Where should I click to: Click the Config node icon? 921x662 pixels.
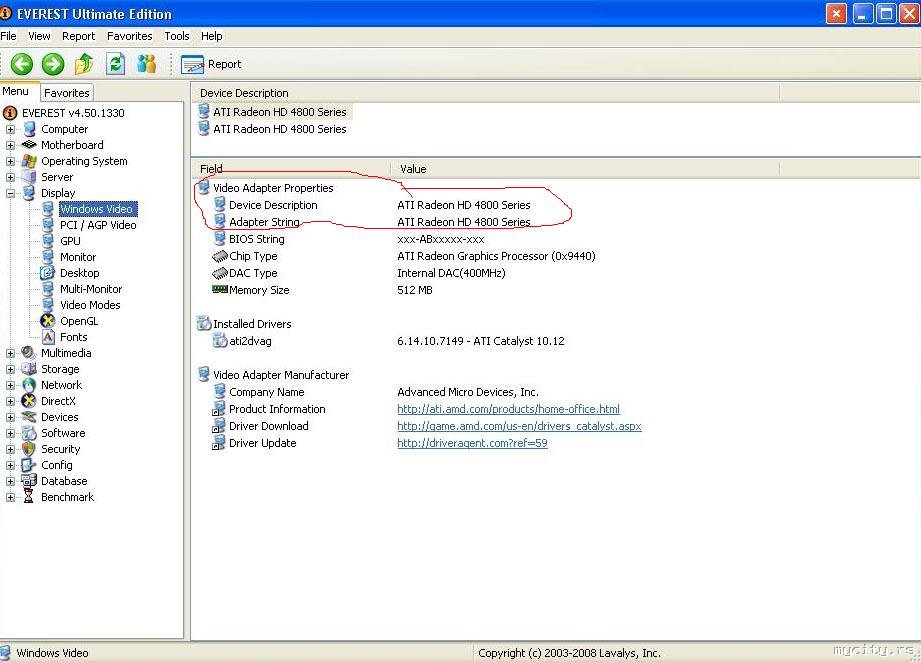pos(29,465)
